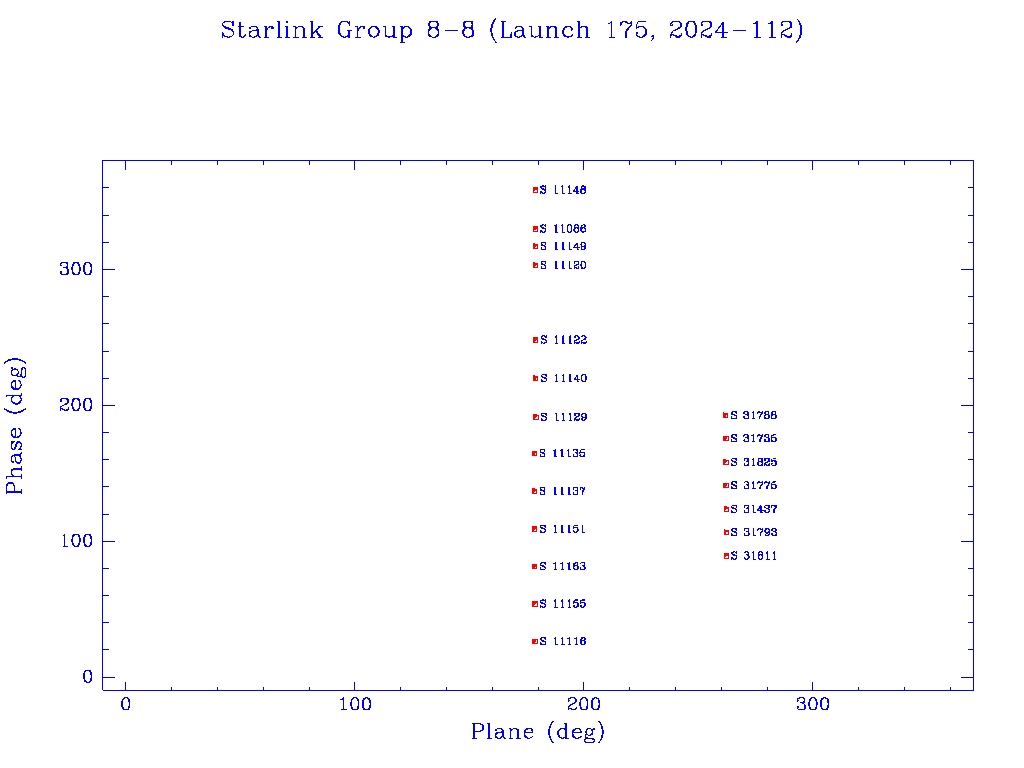Select the S 11116 satellite label
The width and height of the screenshot is (1024, 768).
[563, 641]
